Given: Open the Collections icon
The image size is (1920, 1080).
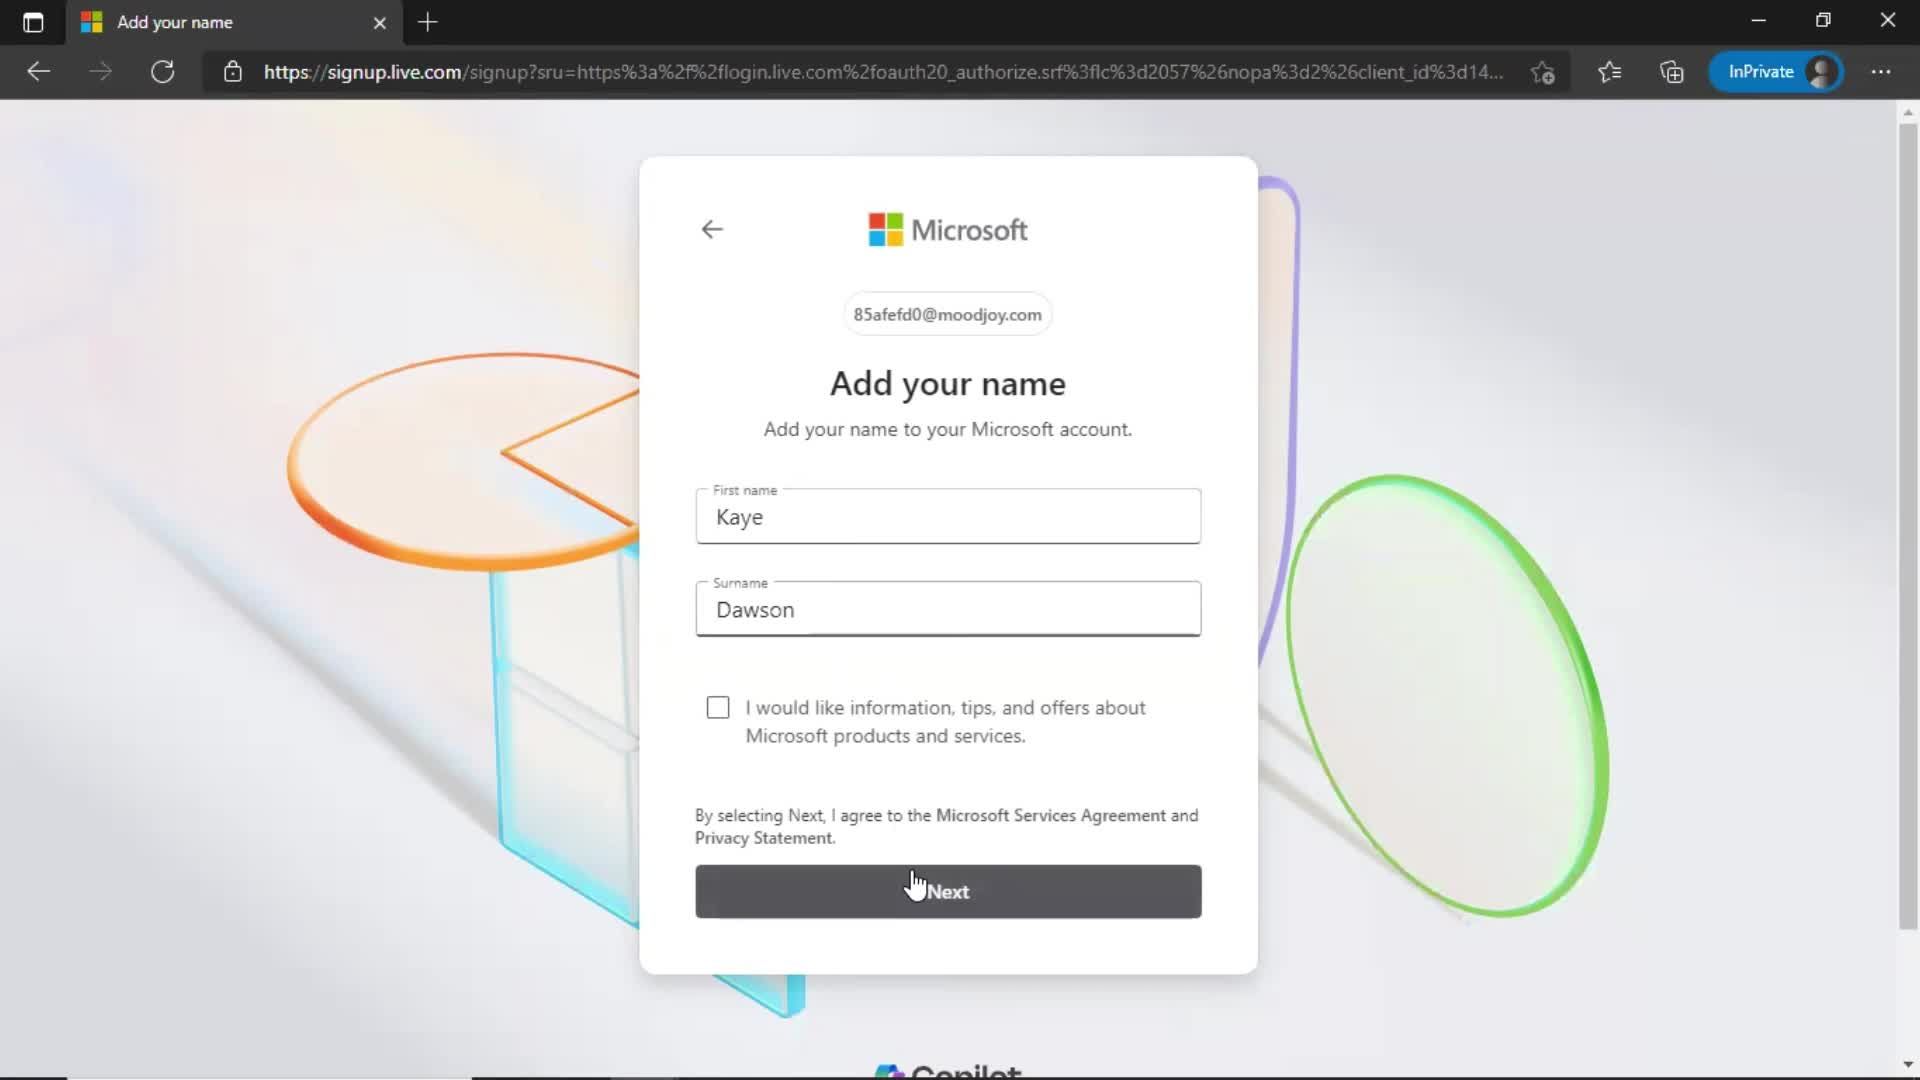Looking at the screenshot, I should point(1671,72).
